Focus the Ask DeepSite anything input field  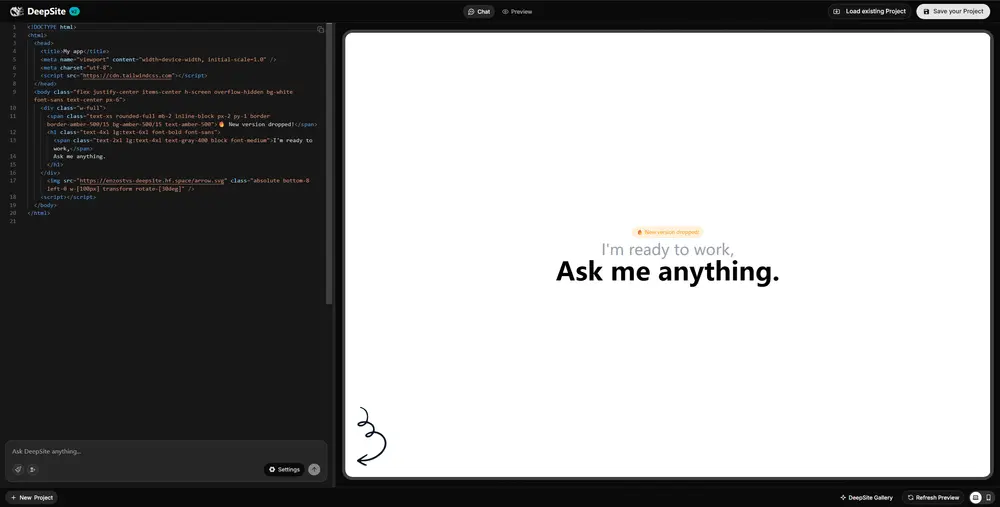[x=160, y=451]
